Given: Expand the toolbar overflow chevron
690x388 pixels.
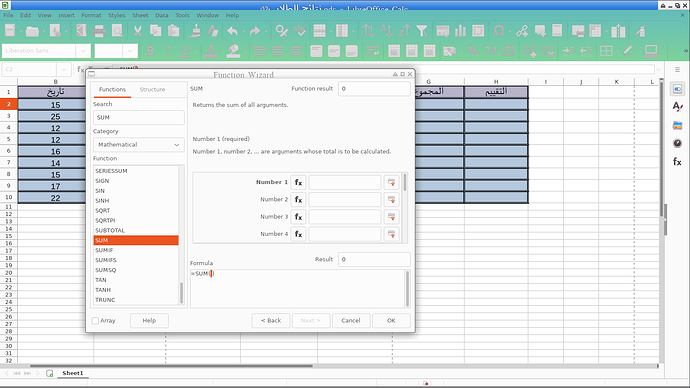Looking at the screenshot, I should [686, 51].
